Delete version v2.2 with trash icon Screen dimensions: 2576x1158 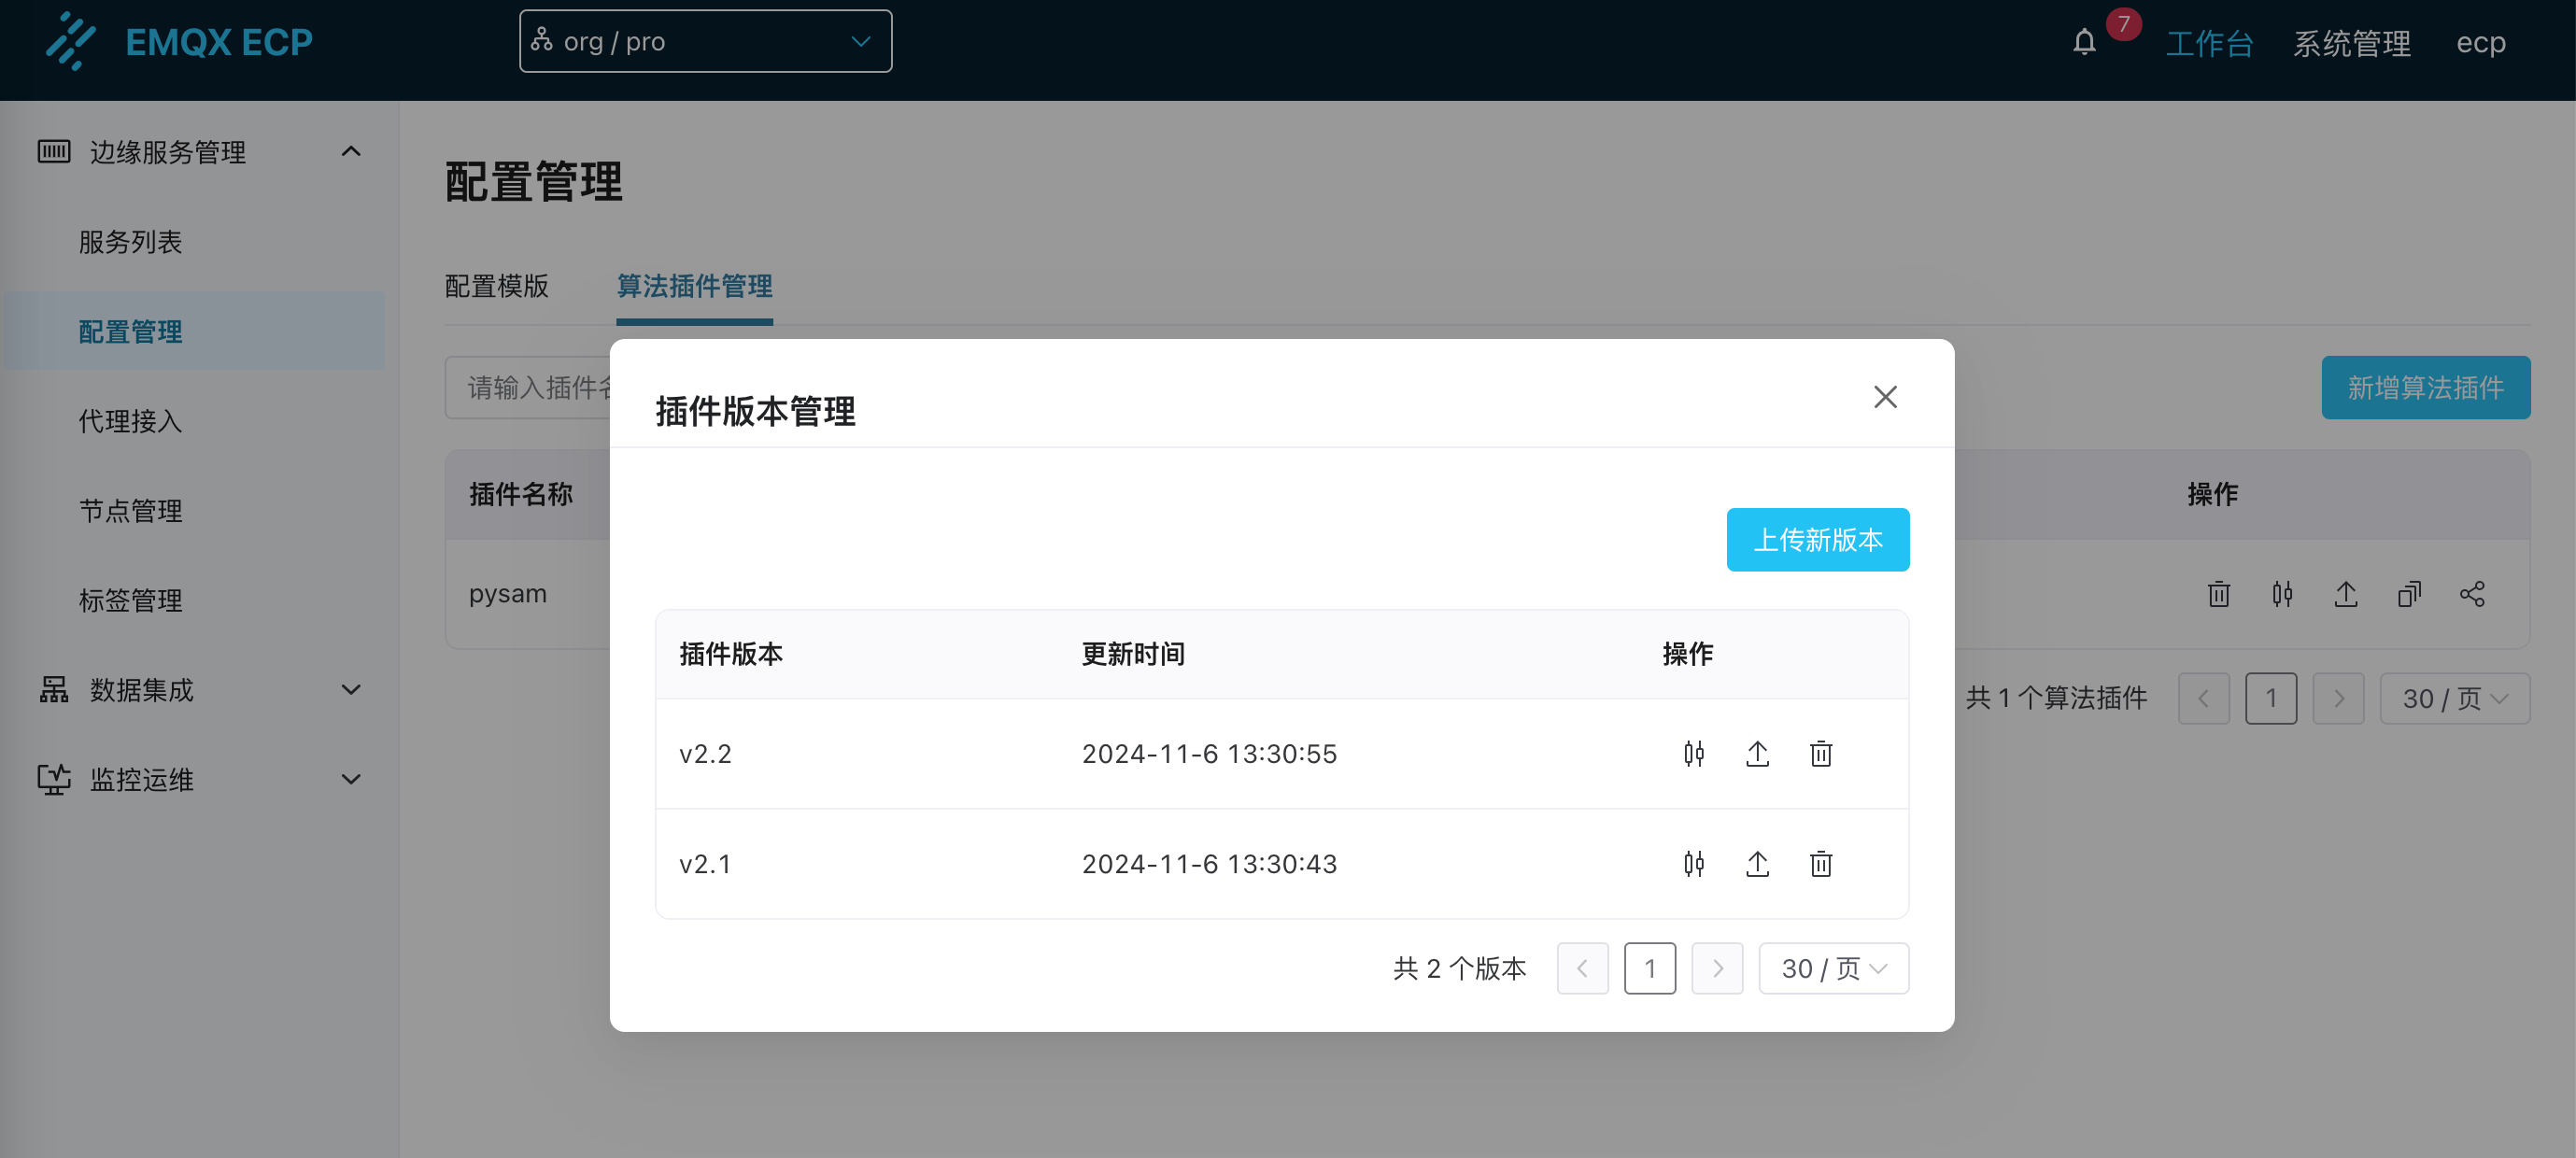click(x=1821, y=754)
